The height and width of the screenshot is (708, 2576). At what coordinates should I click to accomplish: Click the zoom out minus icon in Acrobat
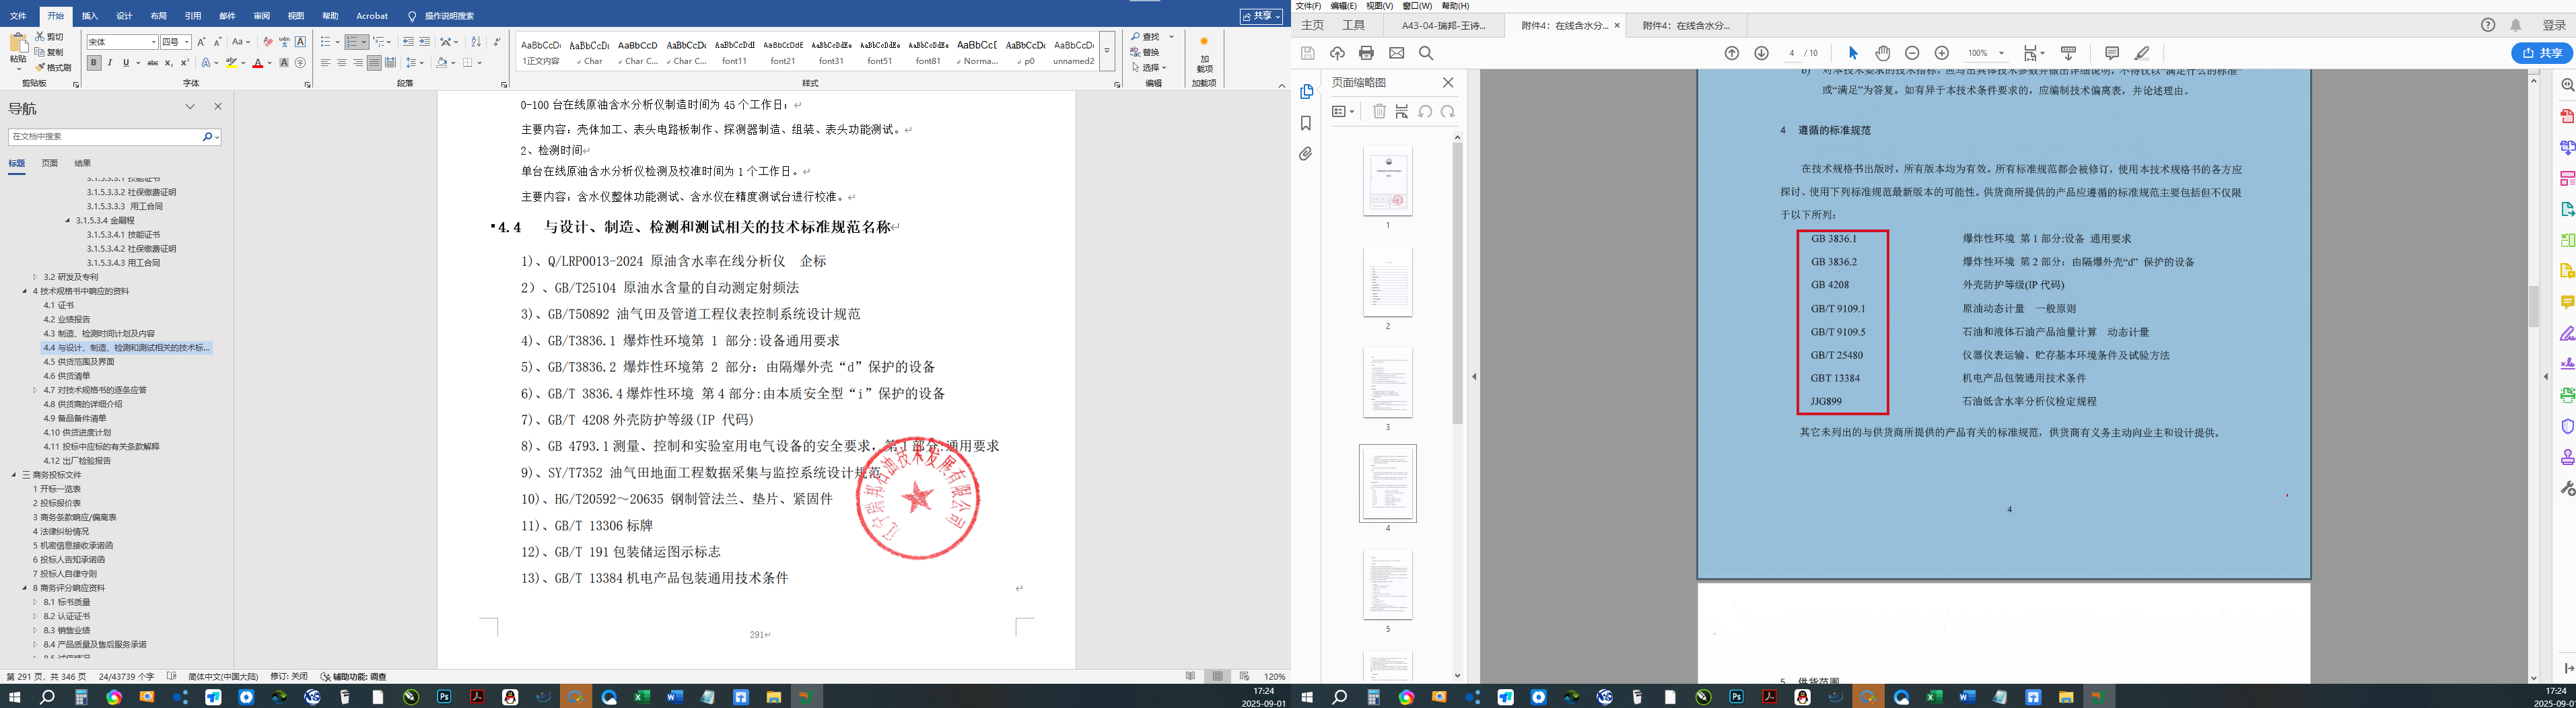(1912, 53)
